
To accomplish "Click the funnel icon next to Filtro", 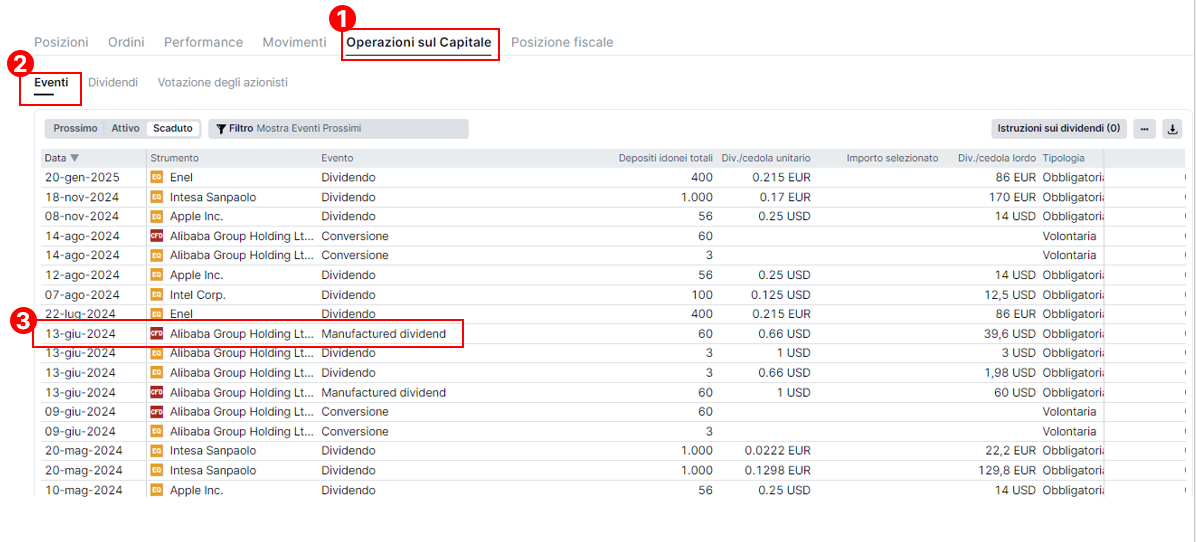I will [221, 129].
